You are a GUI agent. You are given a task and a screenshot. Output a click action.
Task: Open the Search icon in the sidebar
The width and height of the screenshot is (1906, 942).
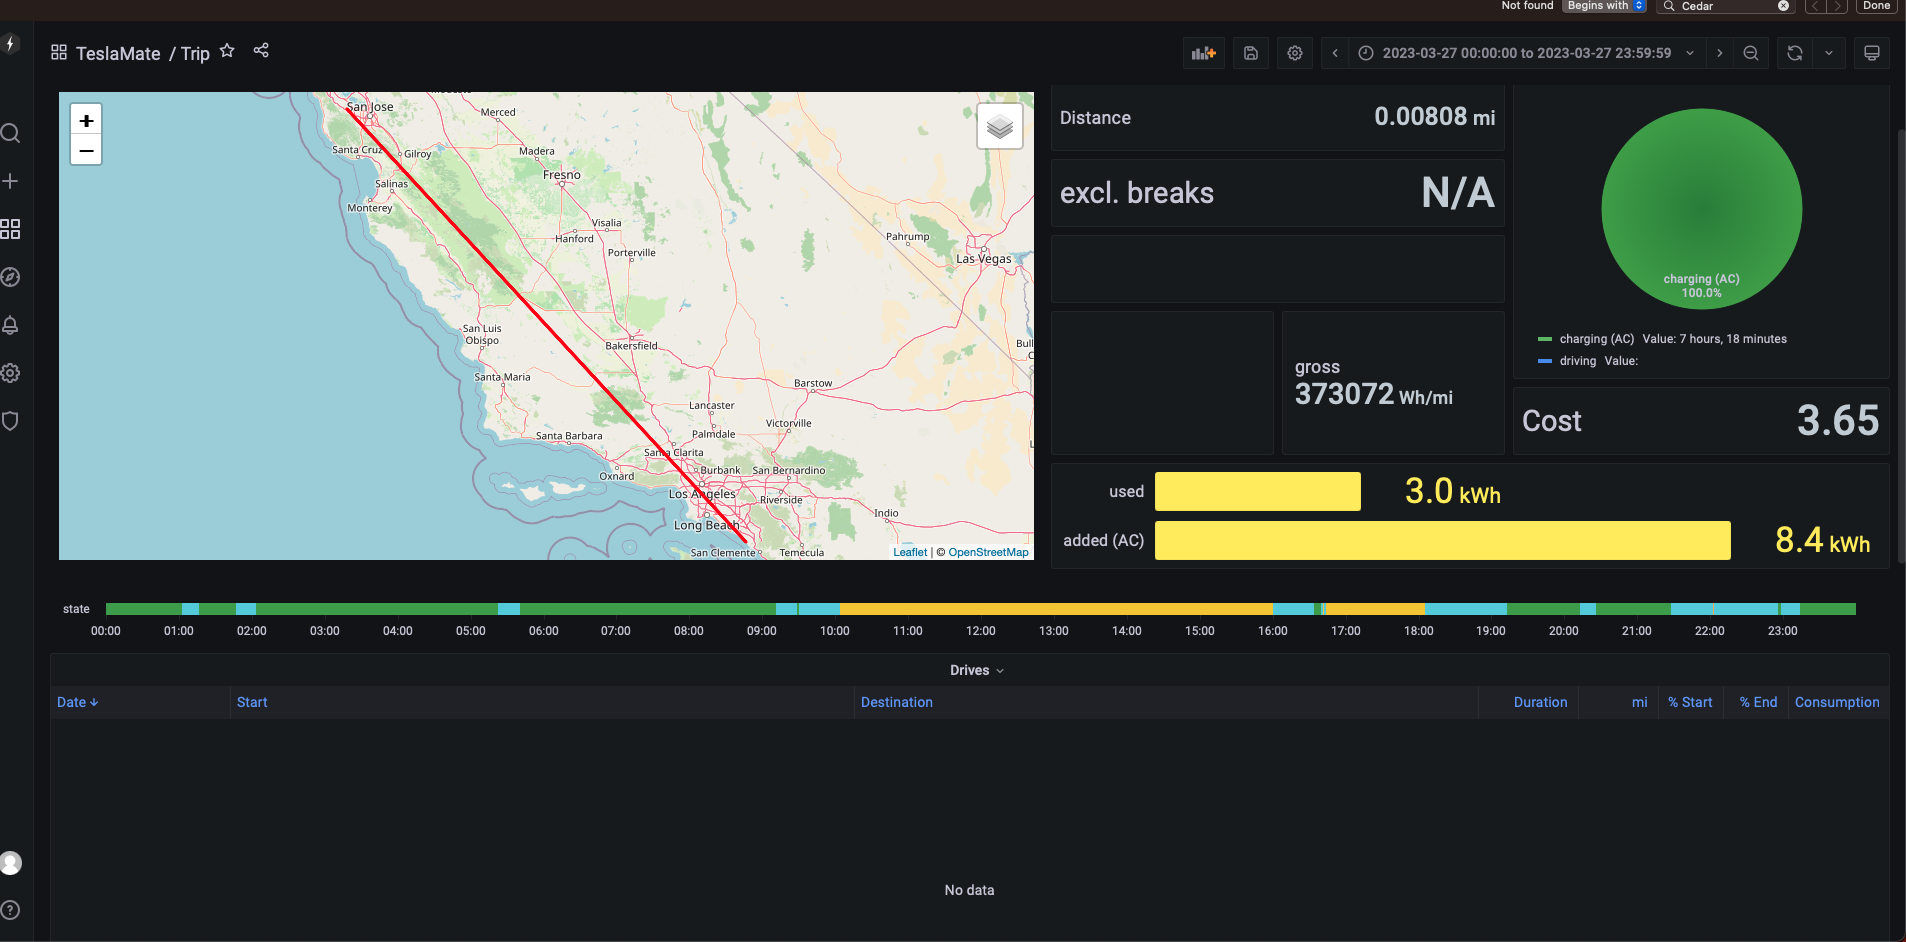[x=11, y=132]
